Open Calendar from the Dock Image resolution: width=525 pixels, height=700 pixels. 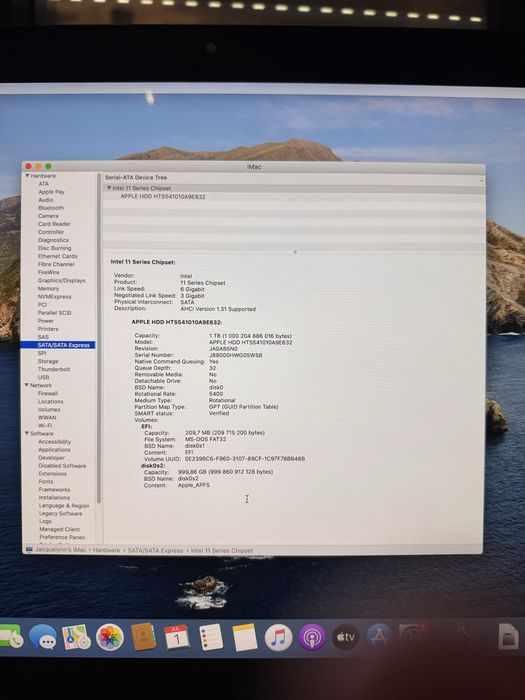click(177, 637)
